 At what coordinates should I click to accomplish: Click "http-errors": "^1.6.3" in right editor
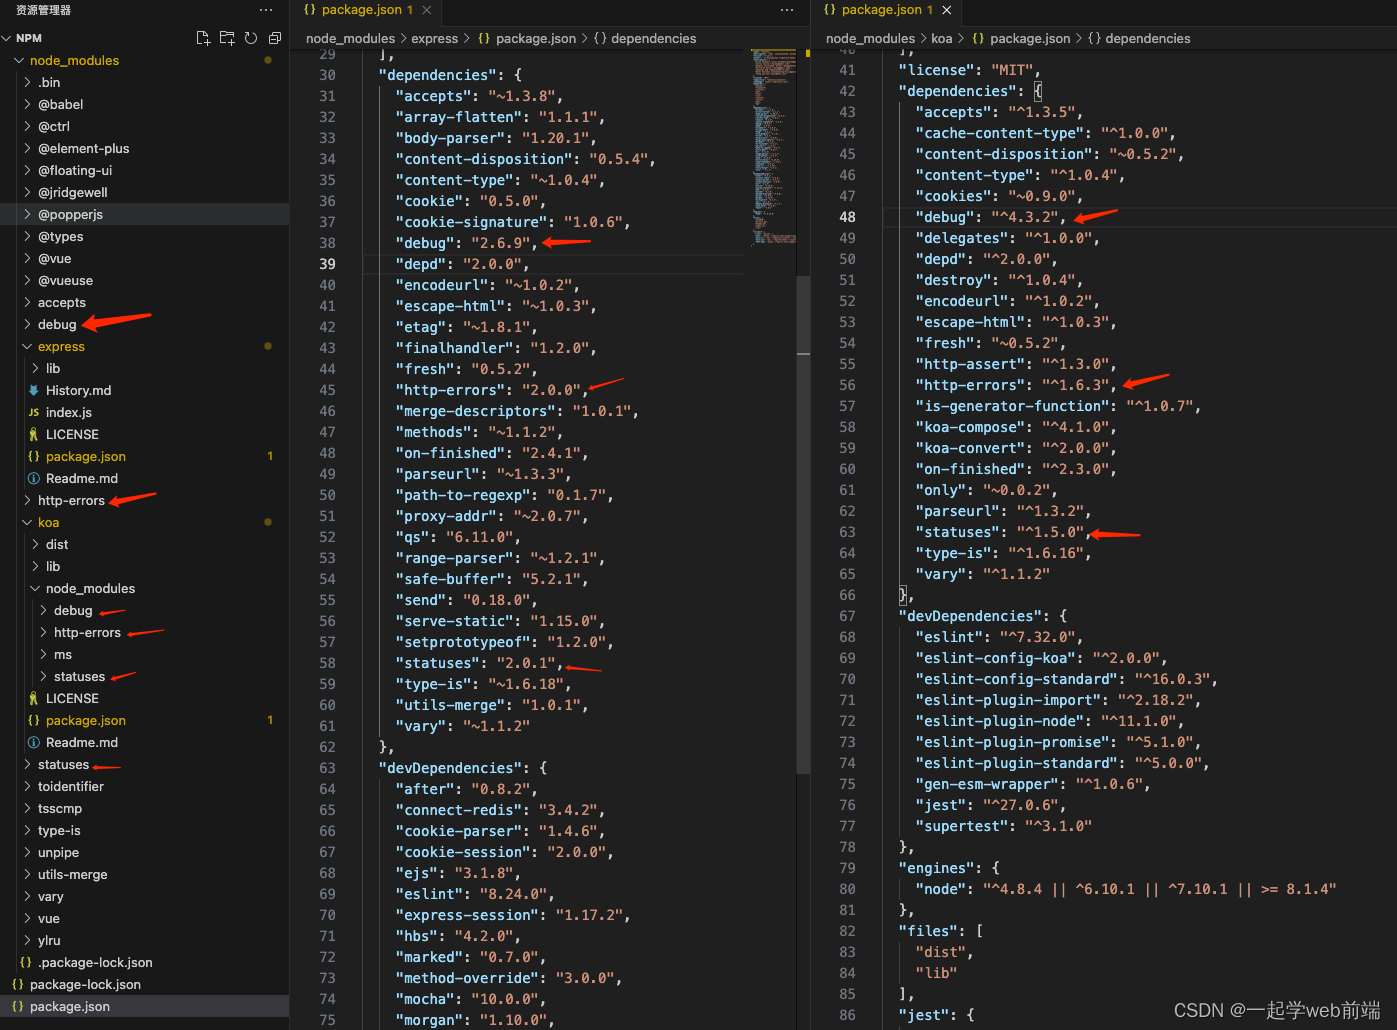click(x=1015, y=385)
